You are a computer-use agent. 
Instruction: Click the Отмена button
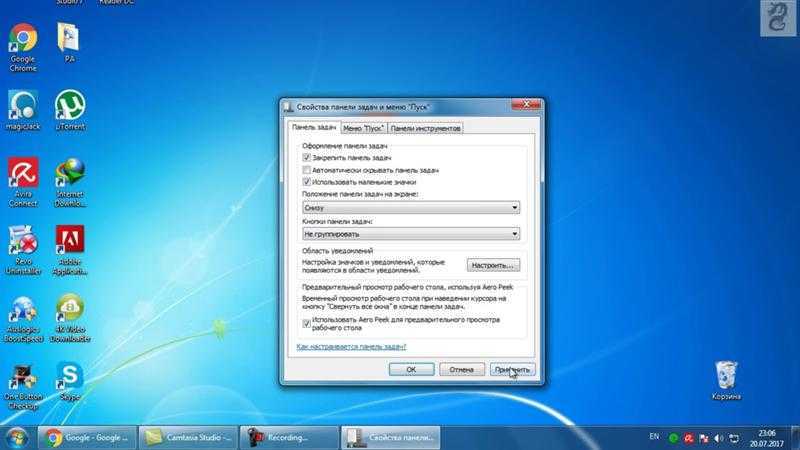(x=462, y=369)
